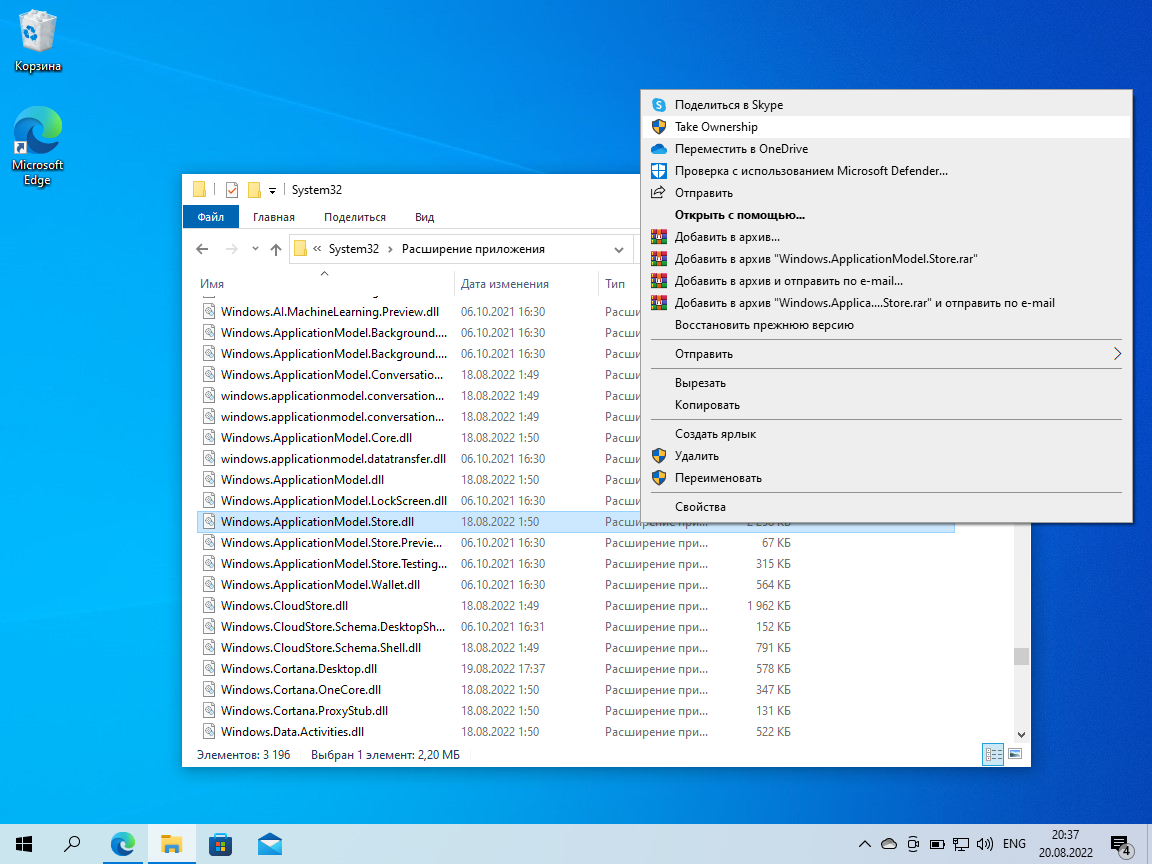This screenshot has height=864, width=1152.
Task: Select Take Ownership menu entry
Action: click(886, 127)
